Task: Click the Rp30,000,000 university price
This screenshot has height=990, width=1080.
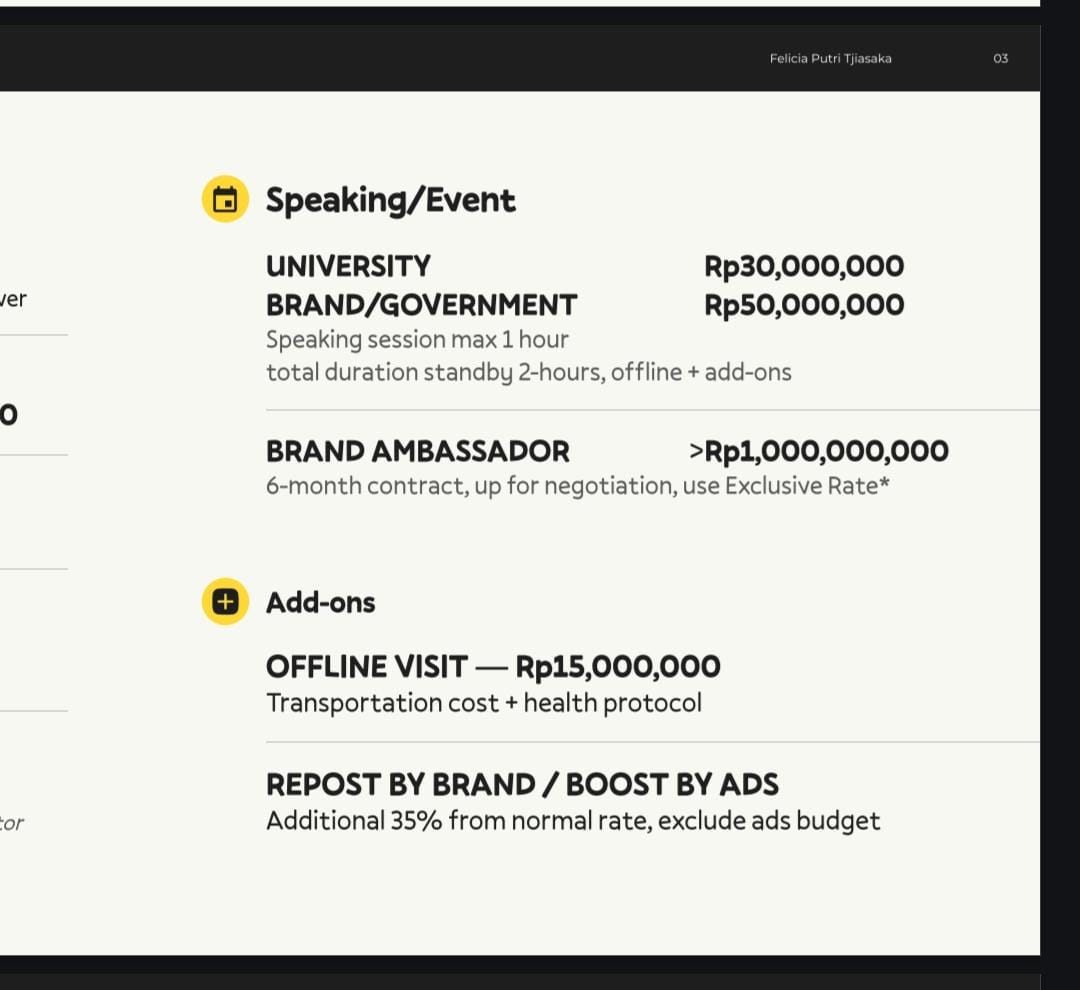Action: pos(804,266)
